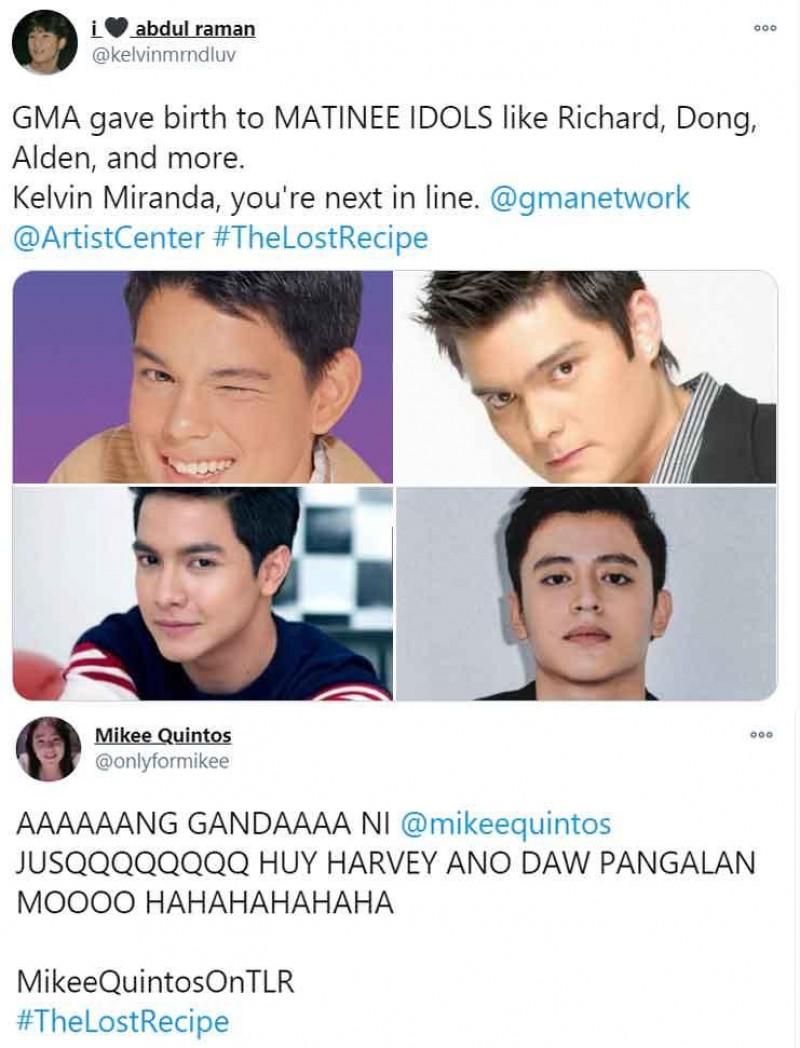800x1048 pixels.
Task: Open #TheLostRecipe hashtag in second tweet
Action: point(122,1022)
